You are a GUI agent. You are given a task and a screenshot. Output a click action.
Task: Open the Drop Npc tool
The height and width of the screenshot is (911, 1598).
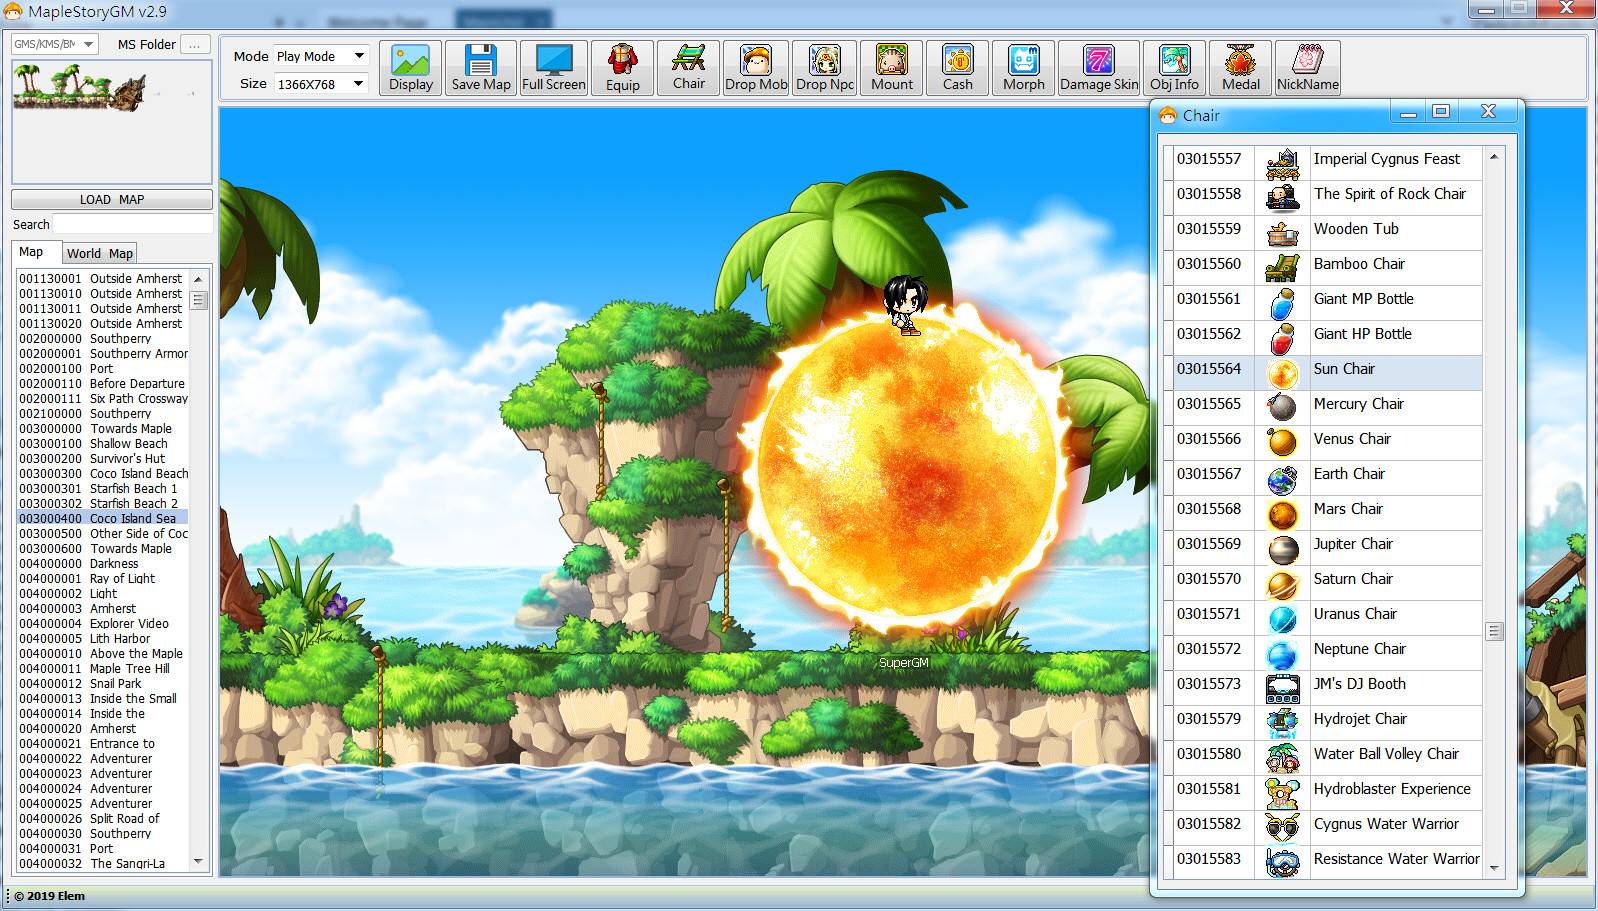pos(825,67)
